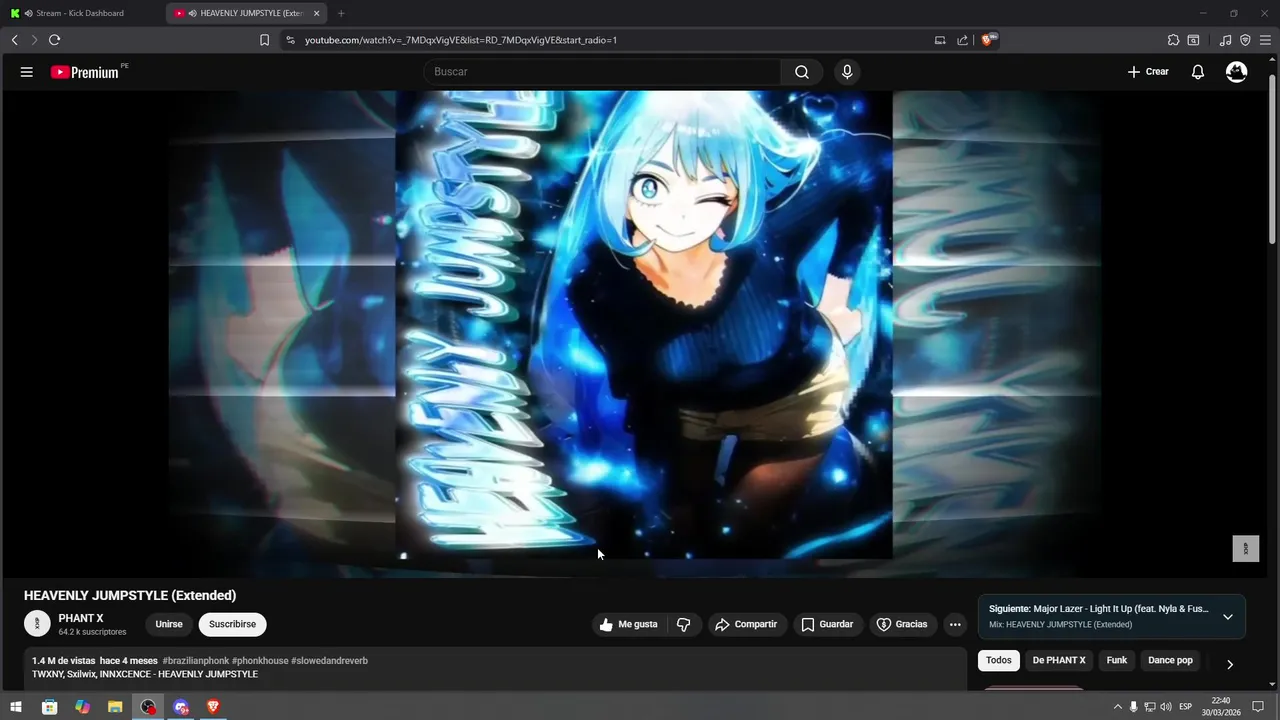Open Discord on taskbar
This screenshot has width=1280, height=720.
pyautogui.click(x=181, y=707)
